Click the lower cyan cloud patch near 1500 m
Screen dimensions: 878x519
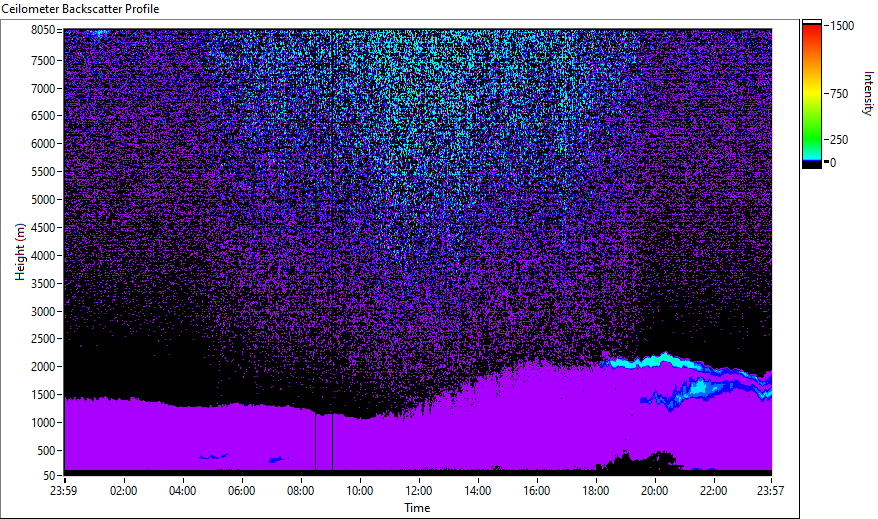700,389
